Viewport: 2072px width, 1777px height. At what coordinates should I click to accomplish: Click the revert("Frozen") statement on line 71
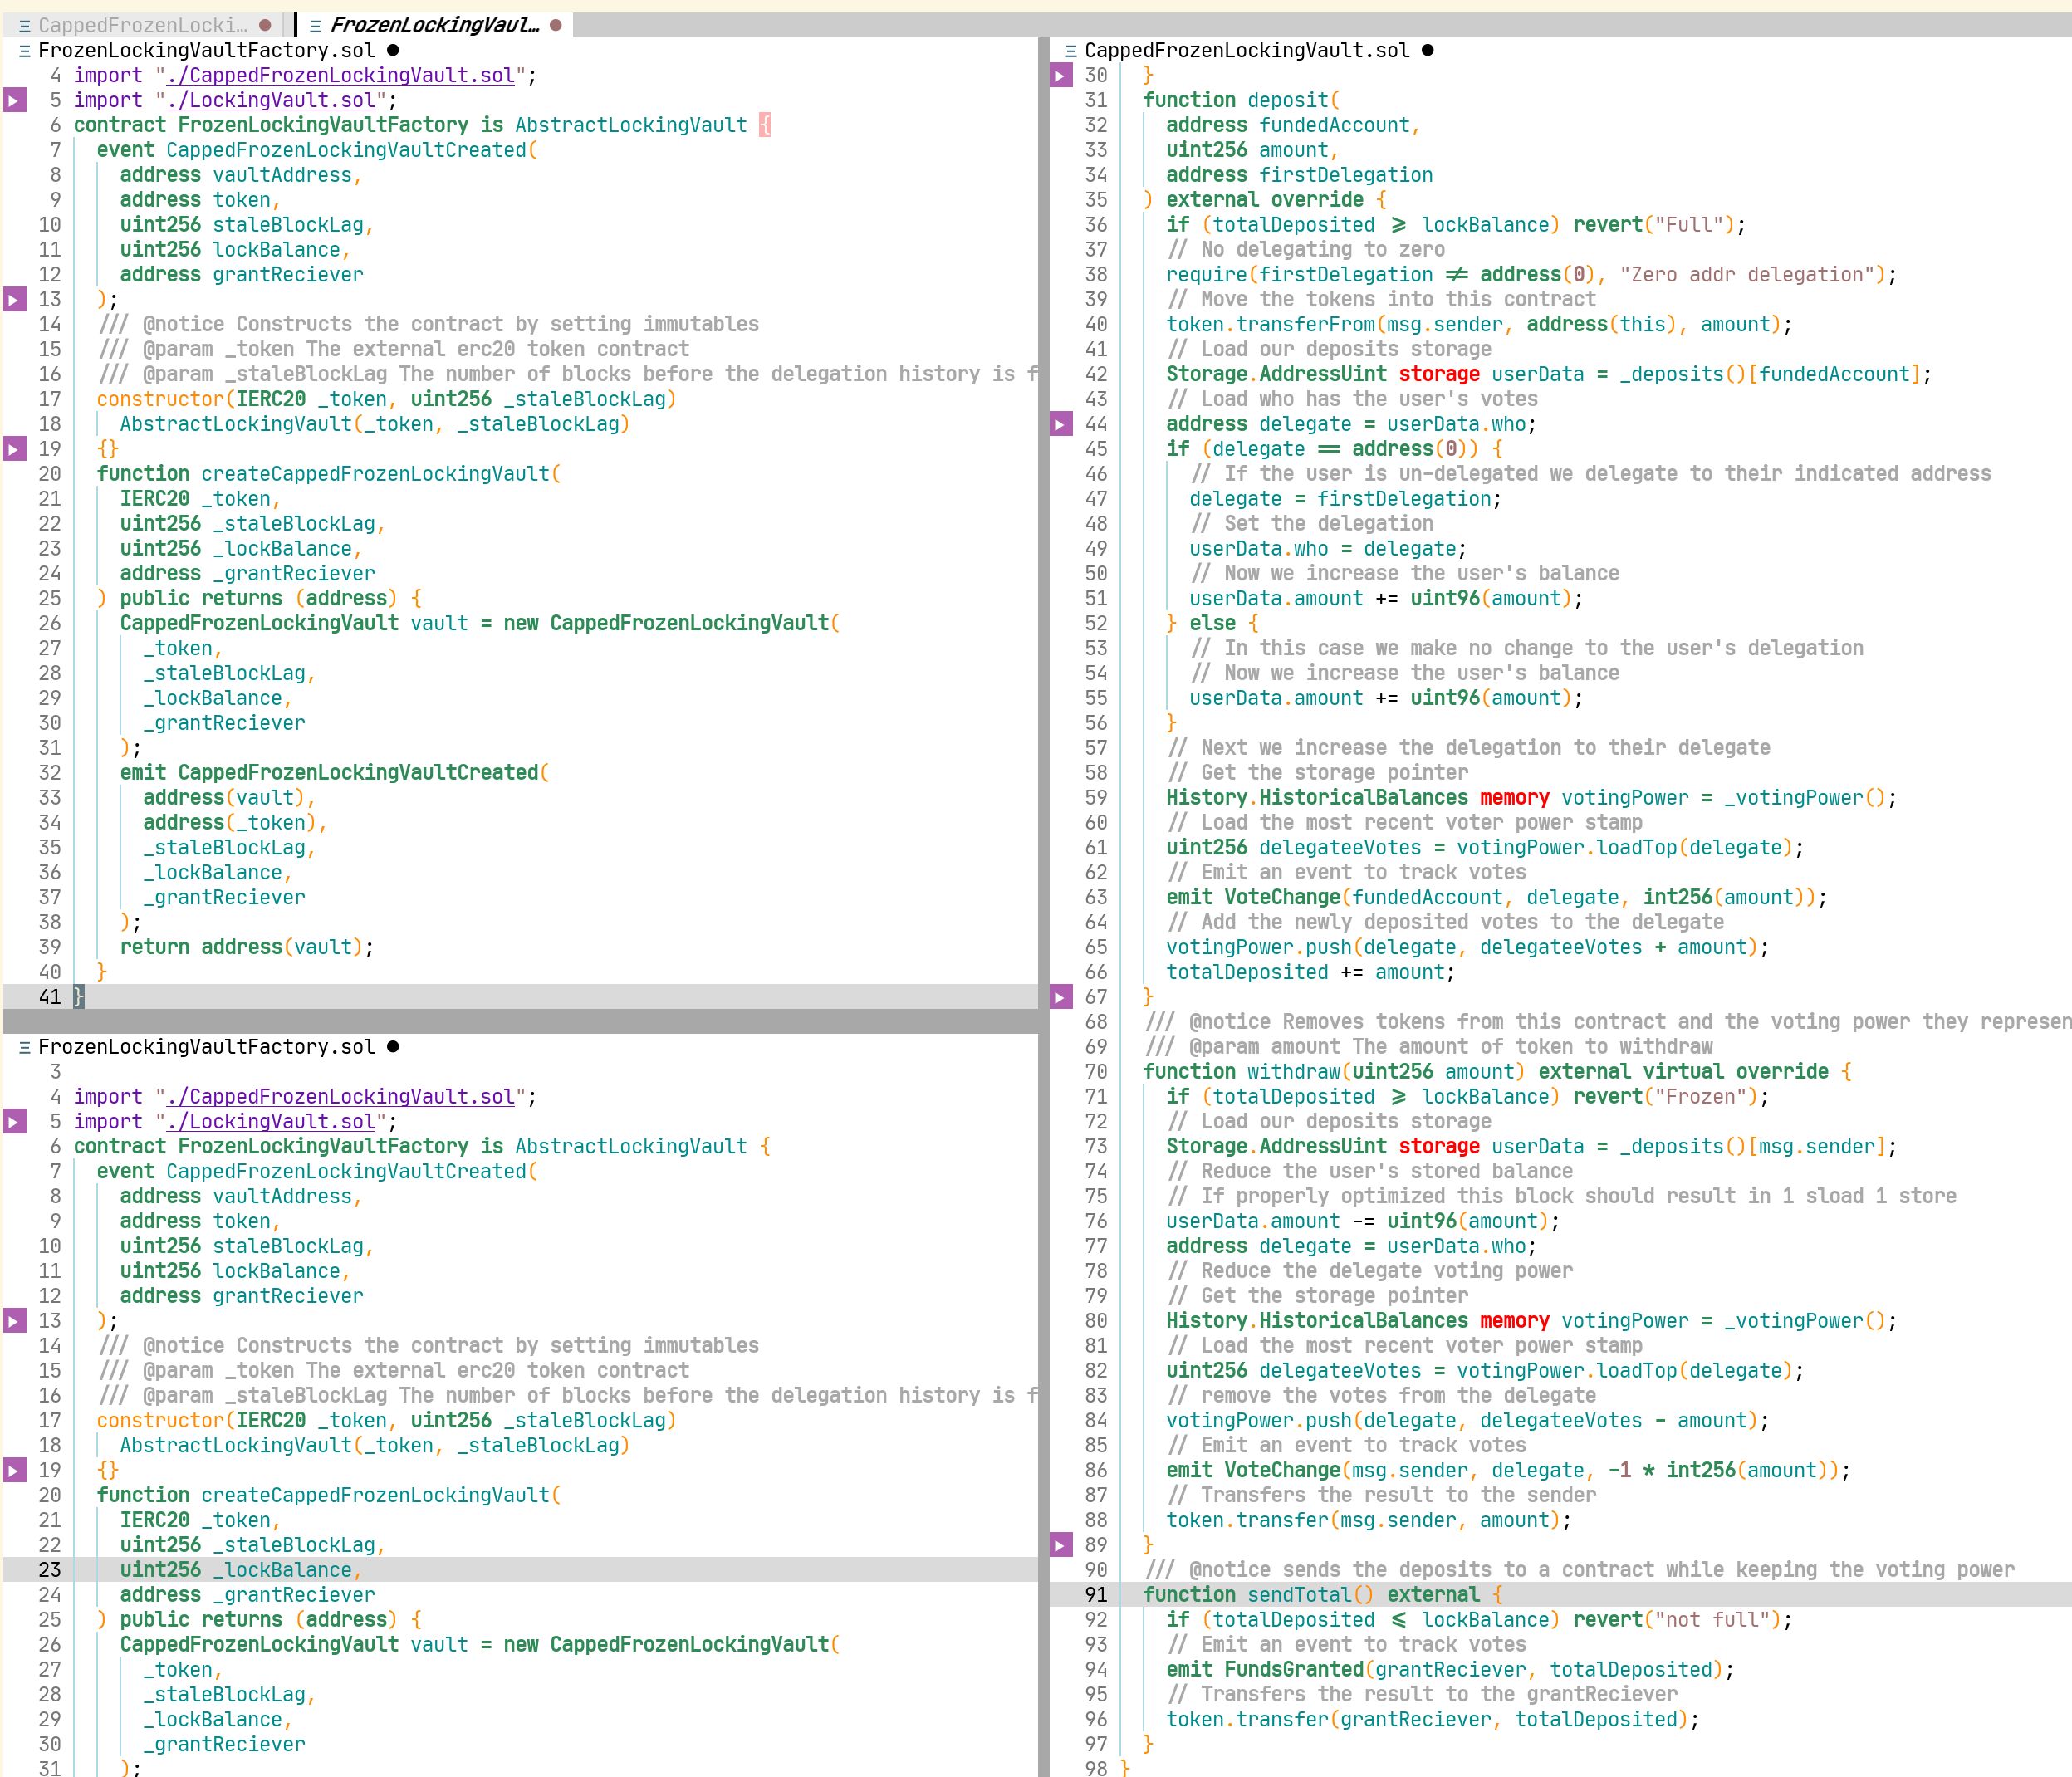point(1671,1097)
